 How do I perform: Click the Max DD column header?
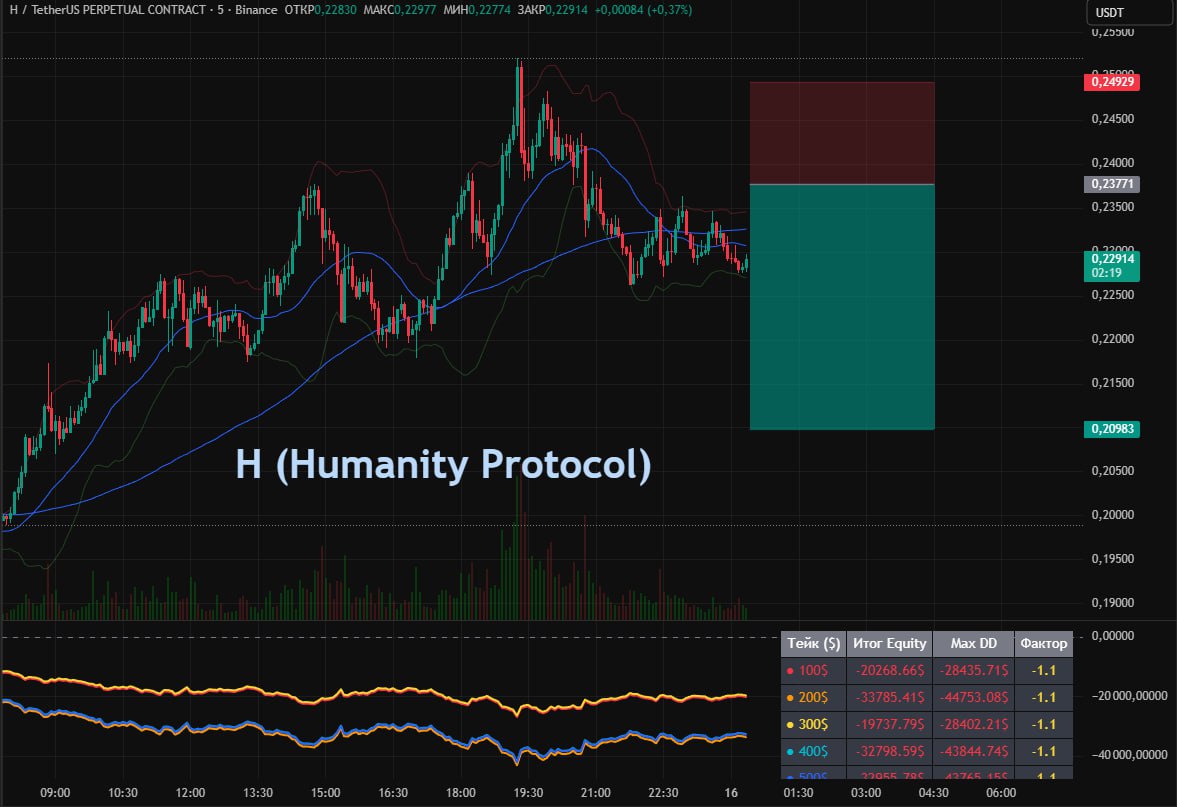(974, 643)
